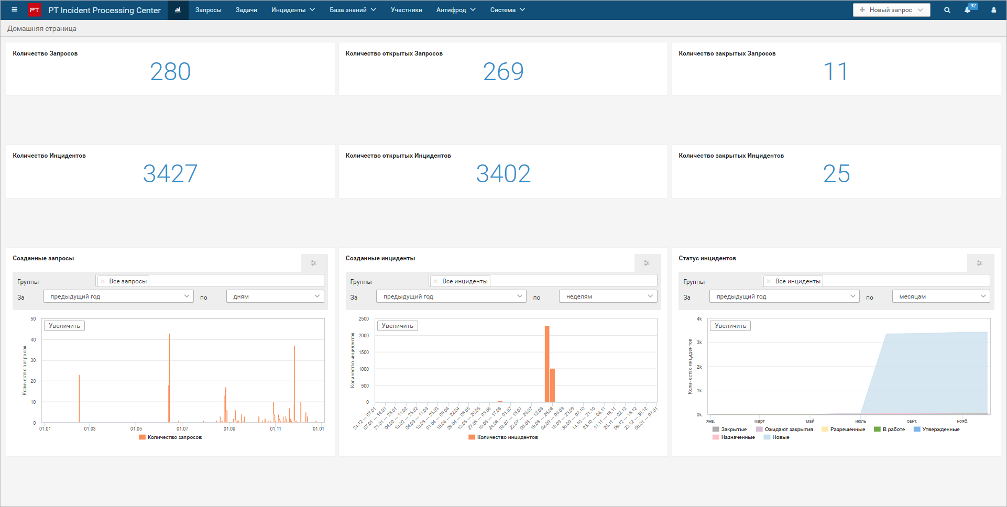Open period dropdown in Статус инцидентов

(x=784, y=296)
